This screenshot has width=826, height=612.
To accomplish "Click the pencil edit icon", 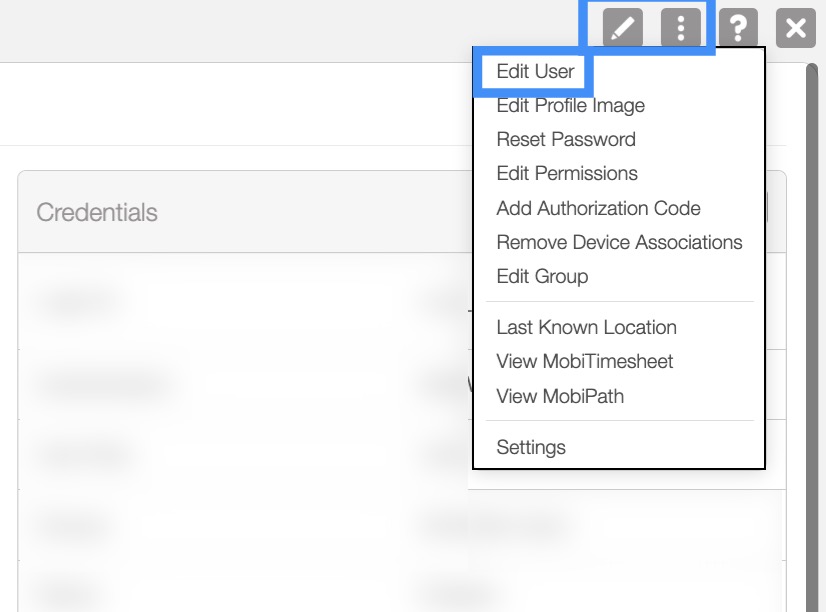I will click(x=622, y=28).
